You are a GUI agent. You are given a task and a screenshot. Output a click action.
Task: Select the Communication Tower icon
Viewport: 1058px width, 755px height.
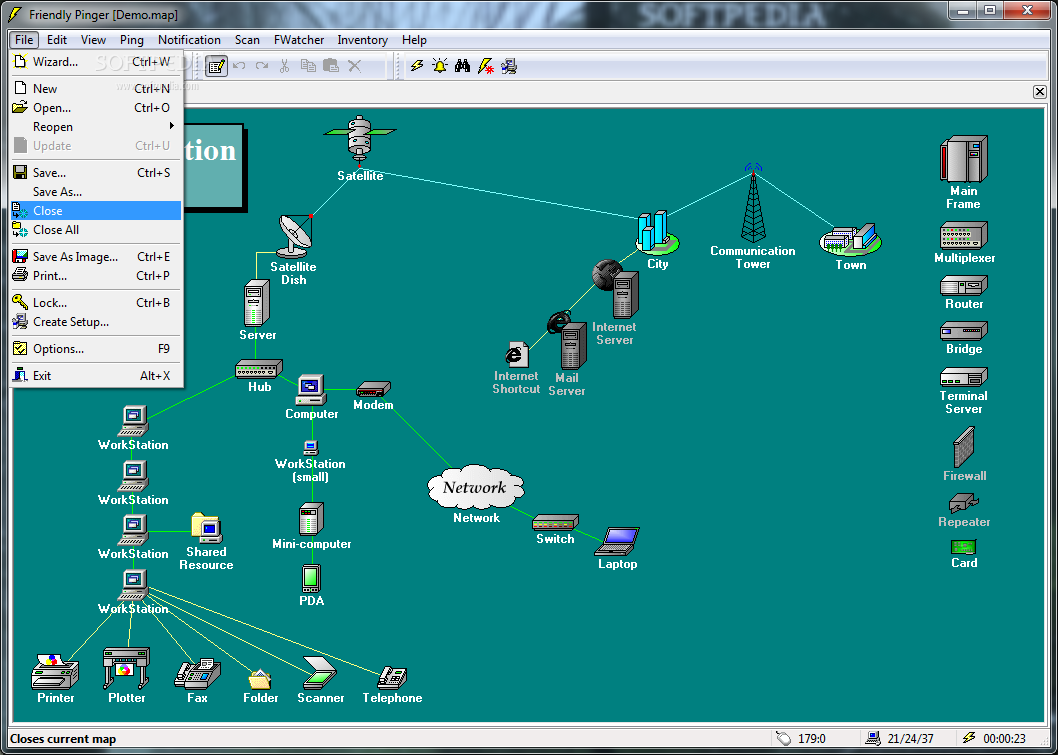click(x=753, y=202)
